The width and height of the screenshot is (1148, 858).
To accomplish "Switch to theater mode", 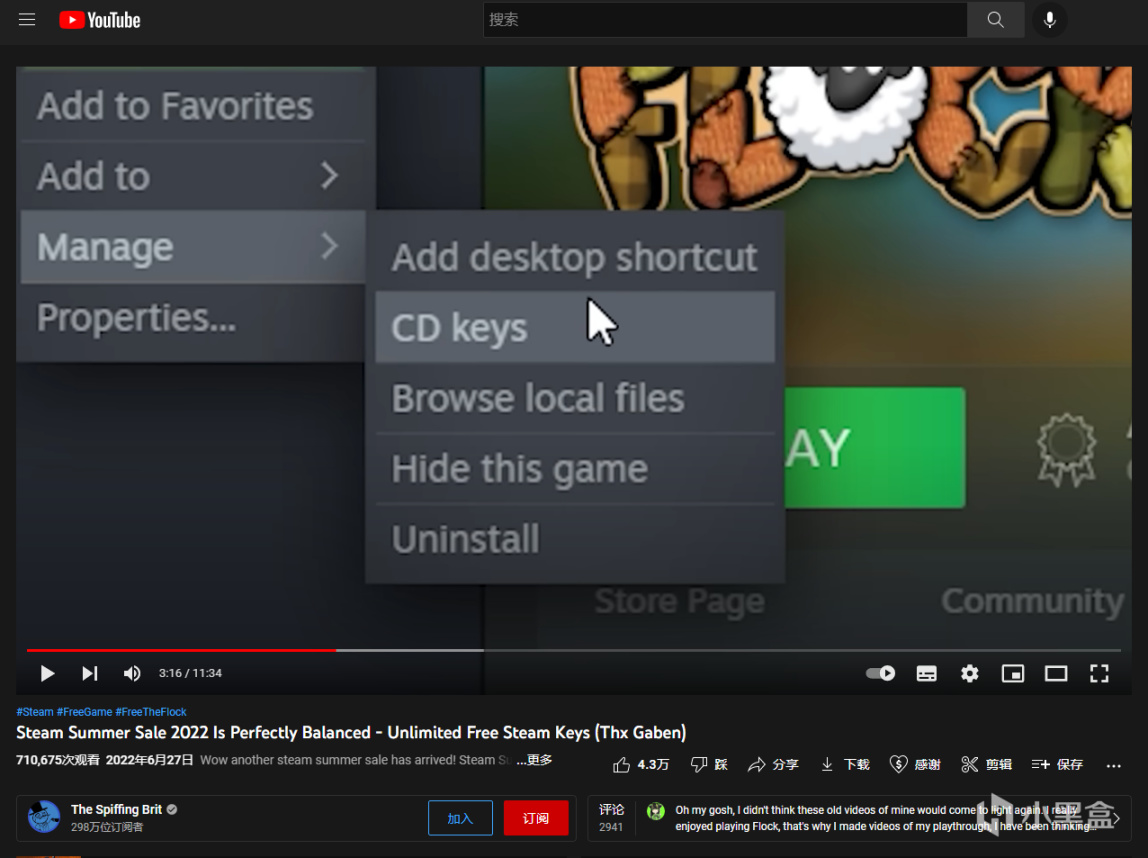I will coord(1056,673).
